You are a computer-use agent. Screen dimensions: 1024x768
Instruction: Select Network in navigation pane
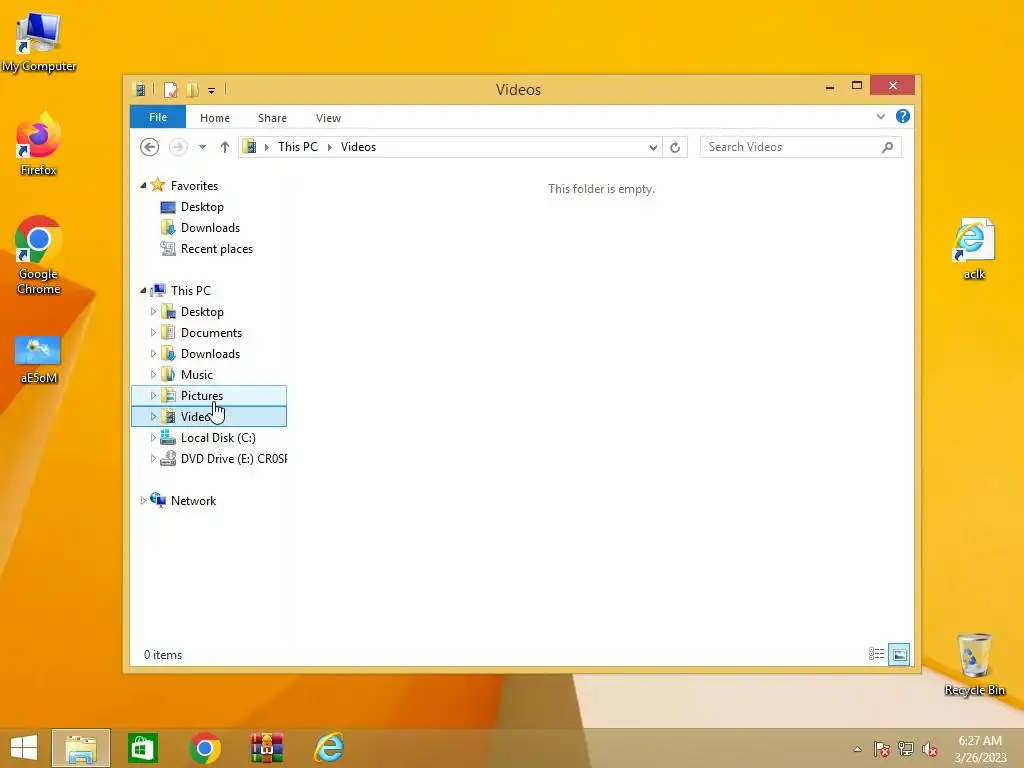pos(193,501)
